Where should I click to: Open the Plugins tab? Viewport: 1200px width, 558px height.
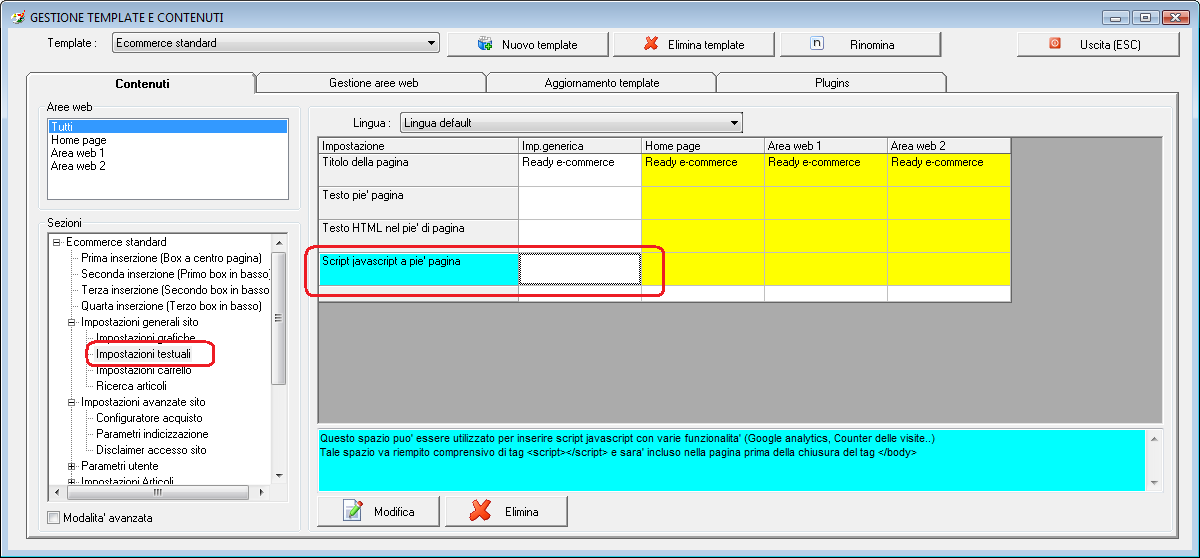pos(831,83)
